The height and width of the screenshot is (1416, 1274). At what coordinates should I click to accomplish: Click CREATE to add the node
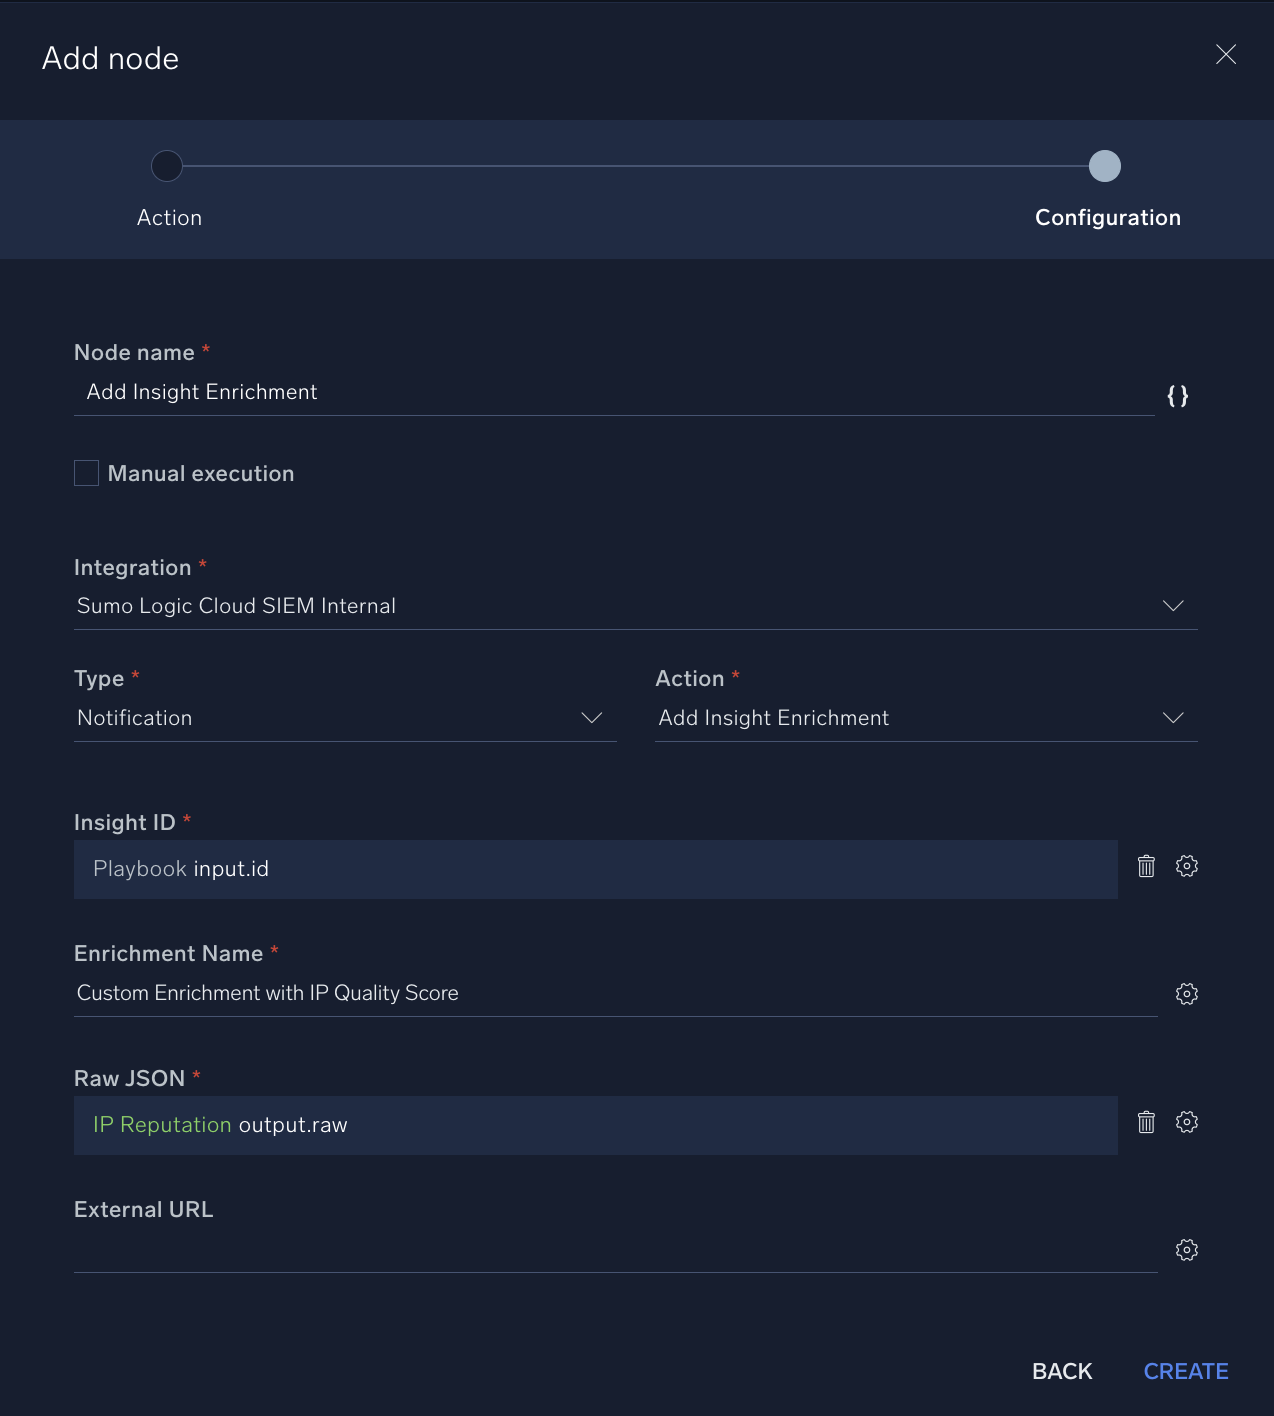pyautogui.click(x=1186, y=1371)
